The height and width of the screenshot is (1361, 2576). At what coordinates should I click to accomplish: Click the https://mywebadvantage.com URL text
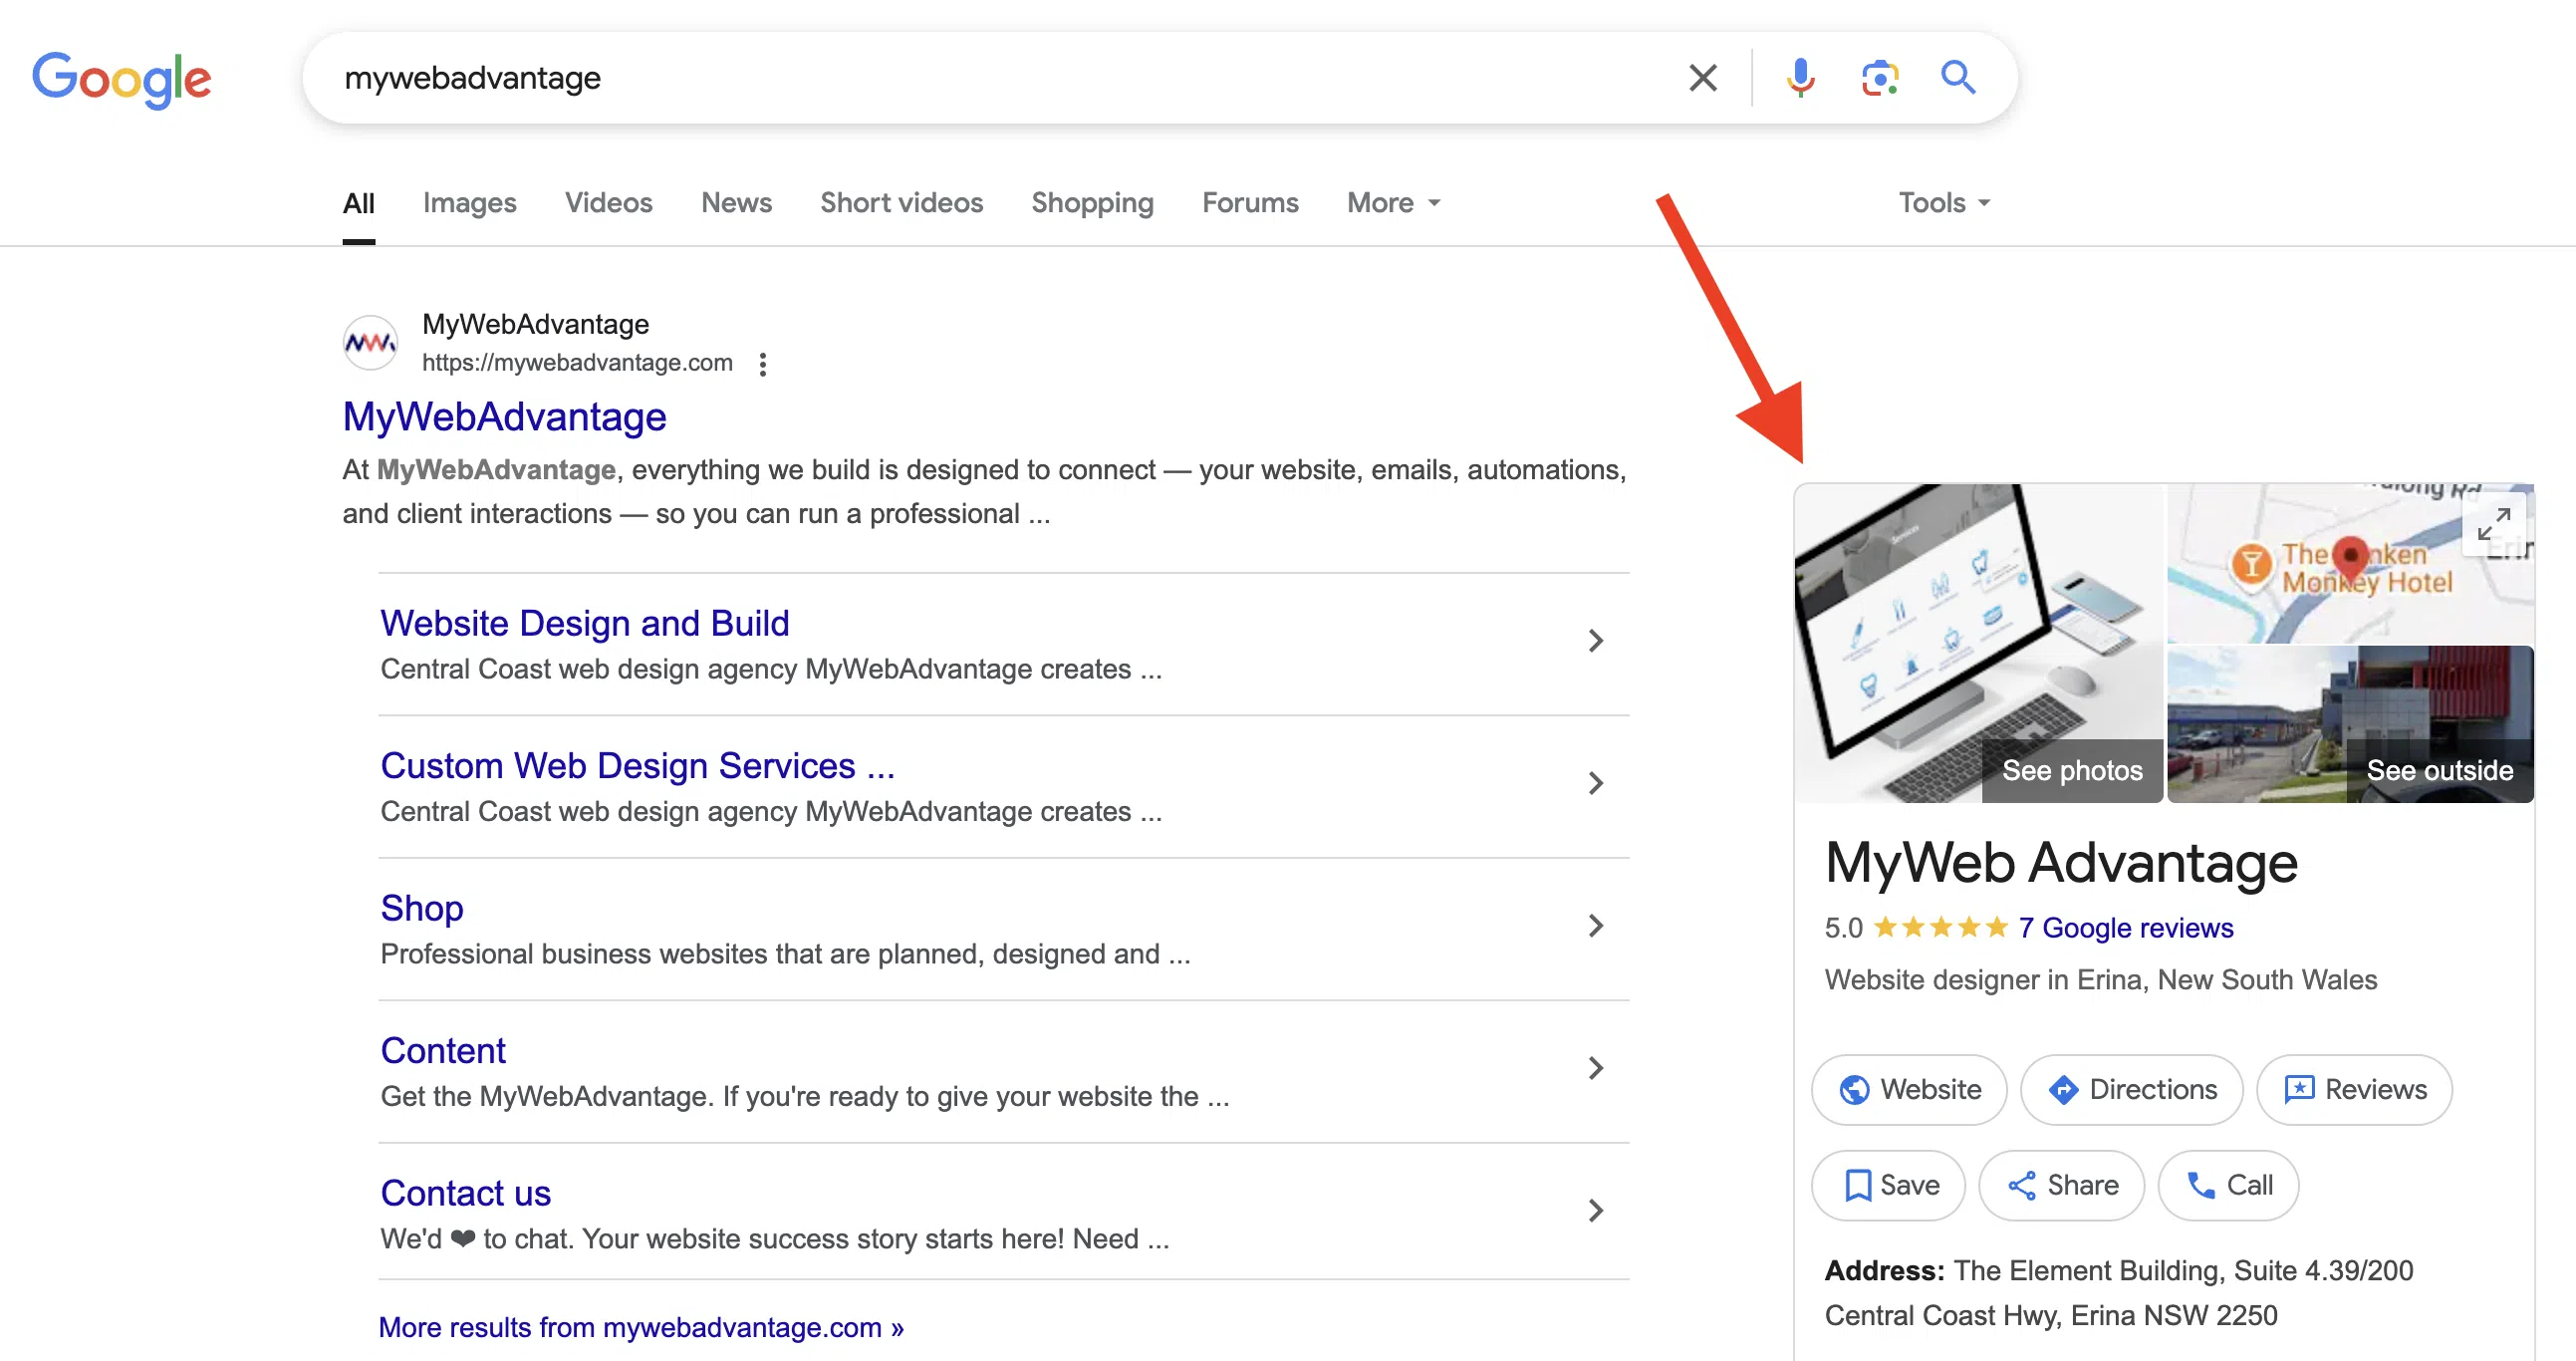[577, 363]
